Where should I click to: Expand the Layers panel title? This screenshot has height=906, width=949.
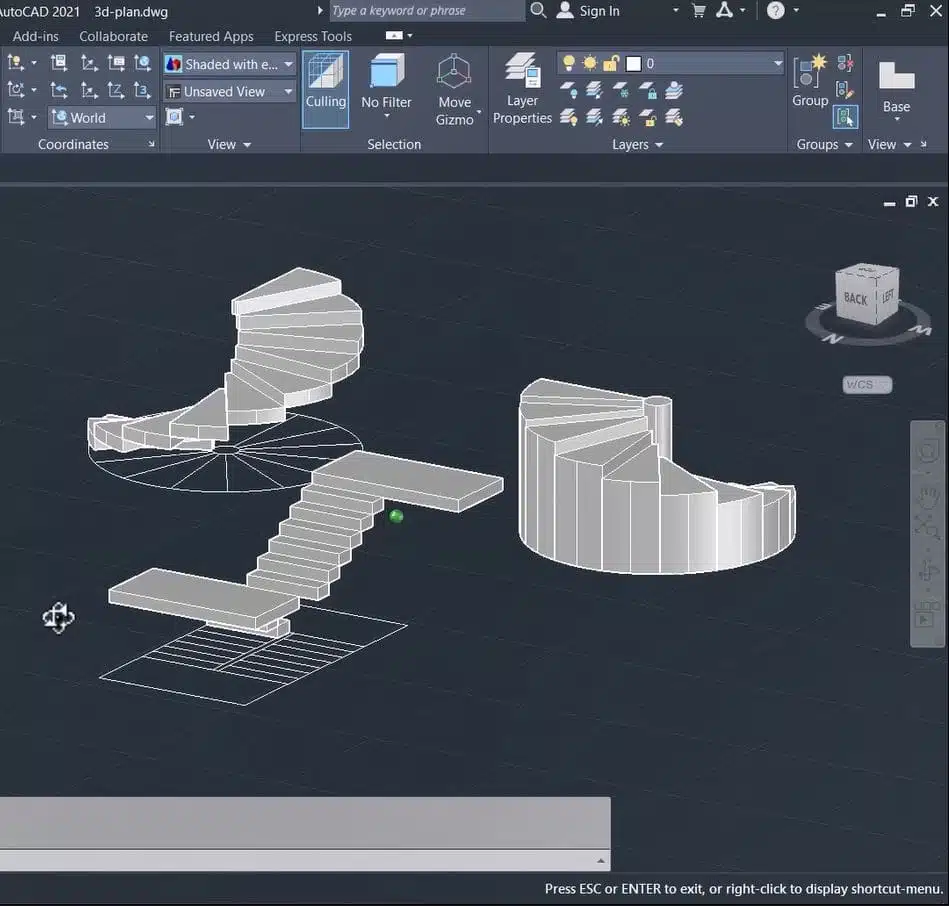(x=637, y=145)
